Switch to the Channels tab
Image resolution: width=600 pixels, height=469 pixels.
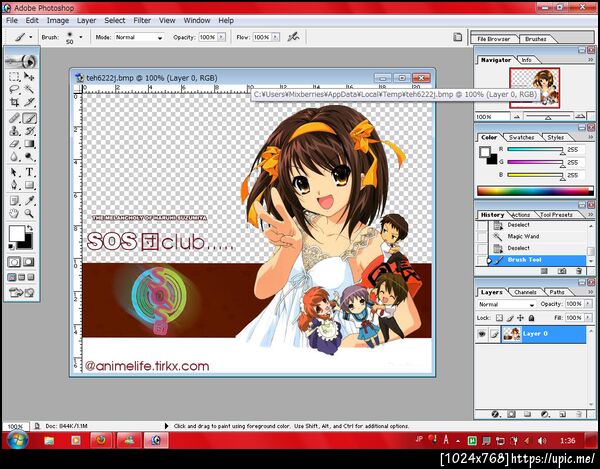pyautogui.click(x=525, y=292)
